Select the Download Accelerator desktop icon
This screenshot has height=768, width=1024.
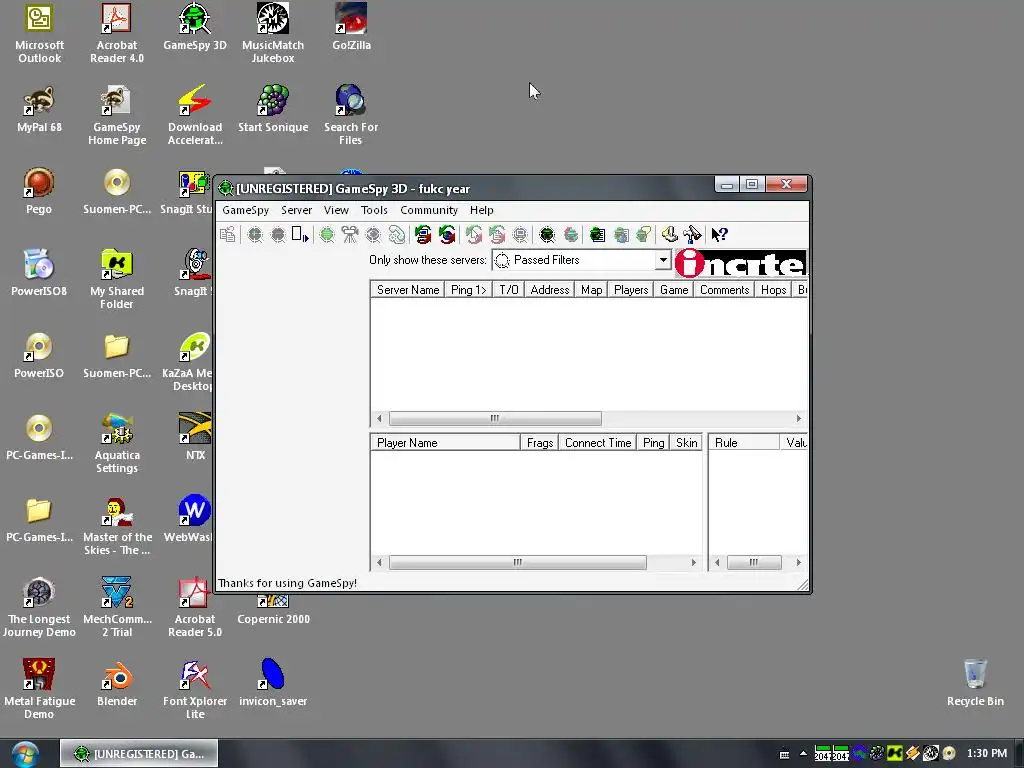195,115
